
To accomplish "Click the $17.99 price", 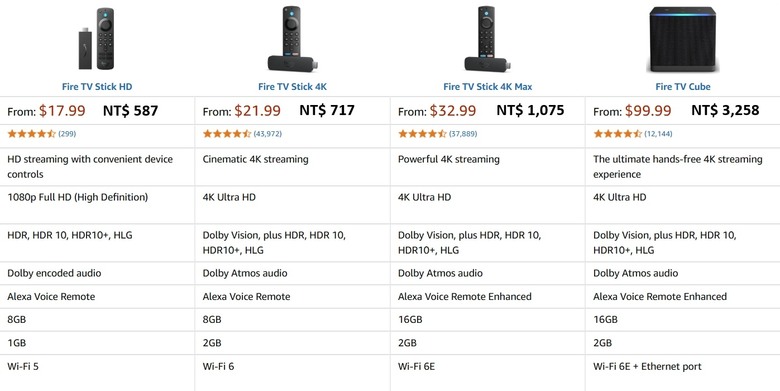I will coord(62,110).
